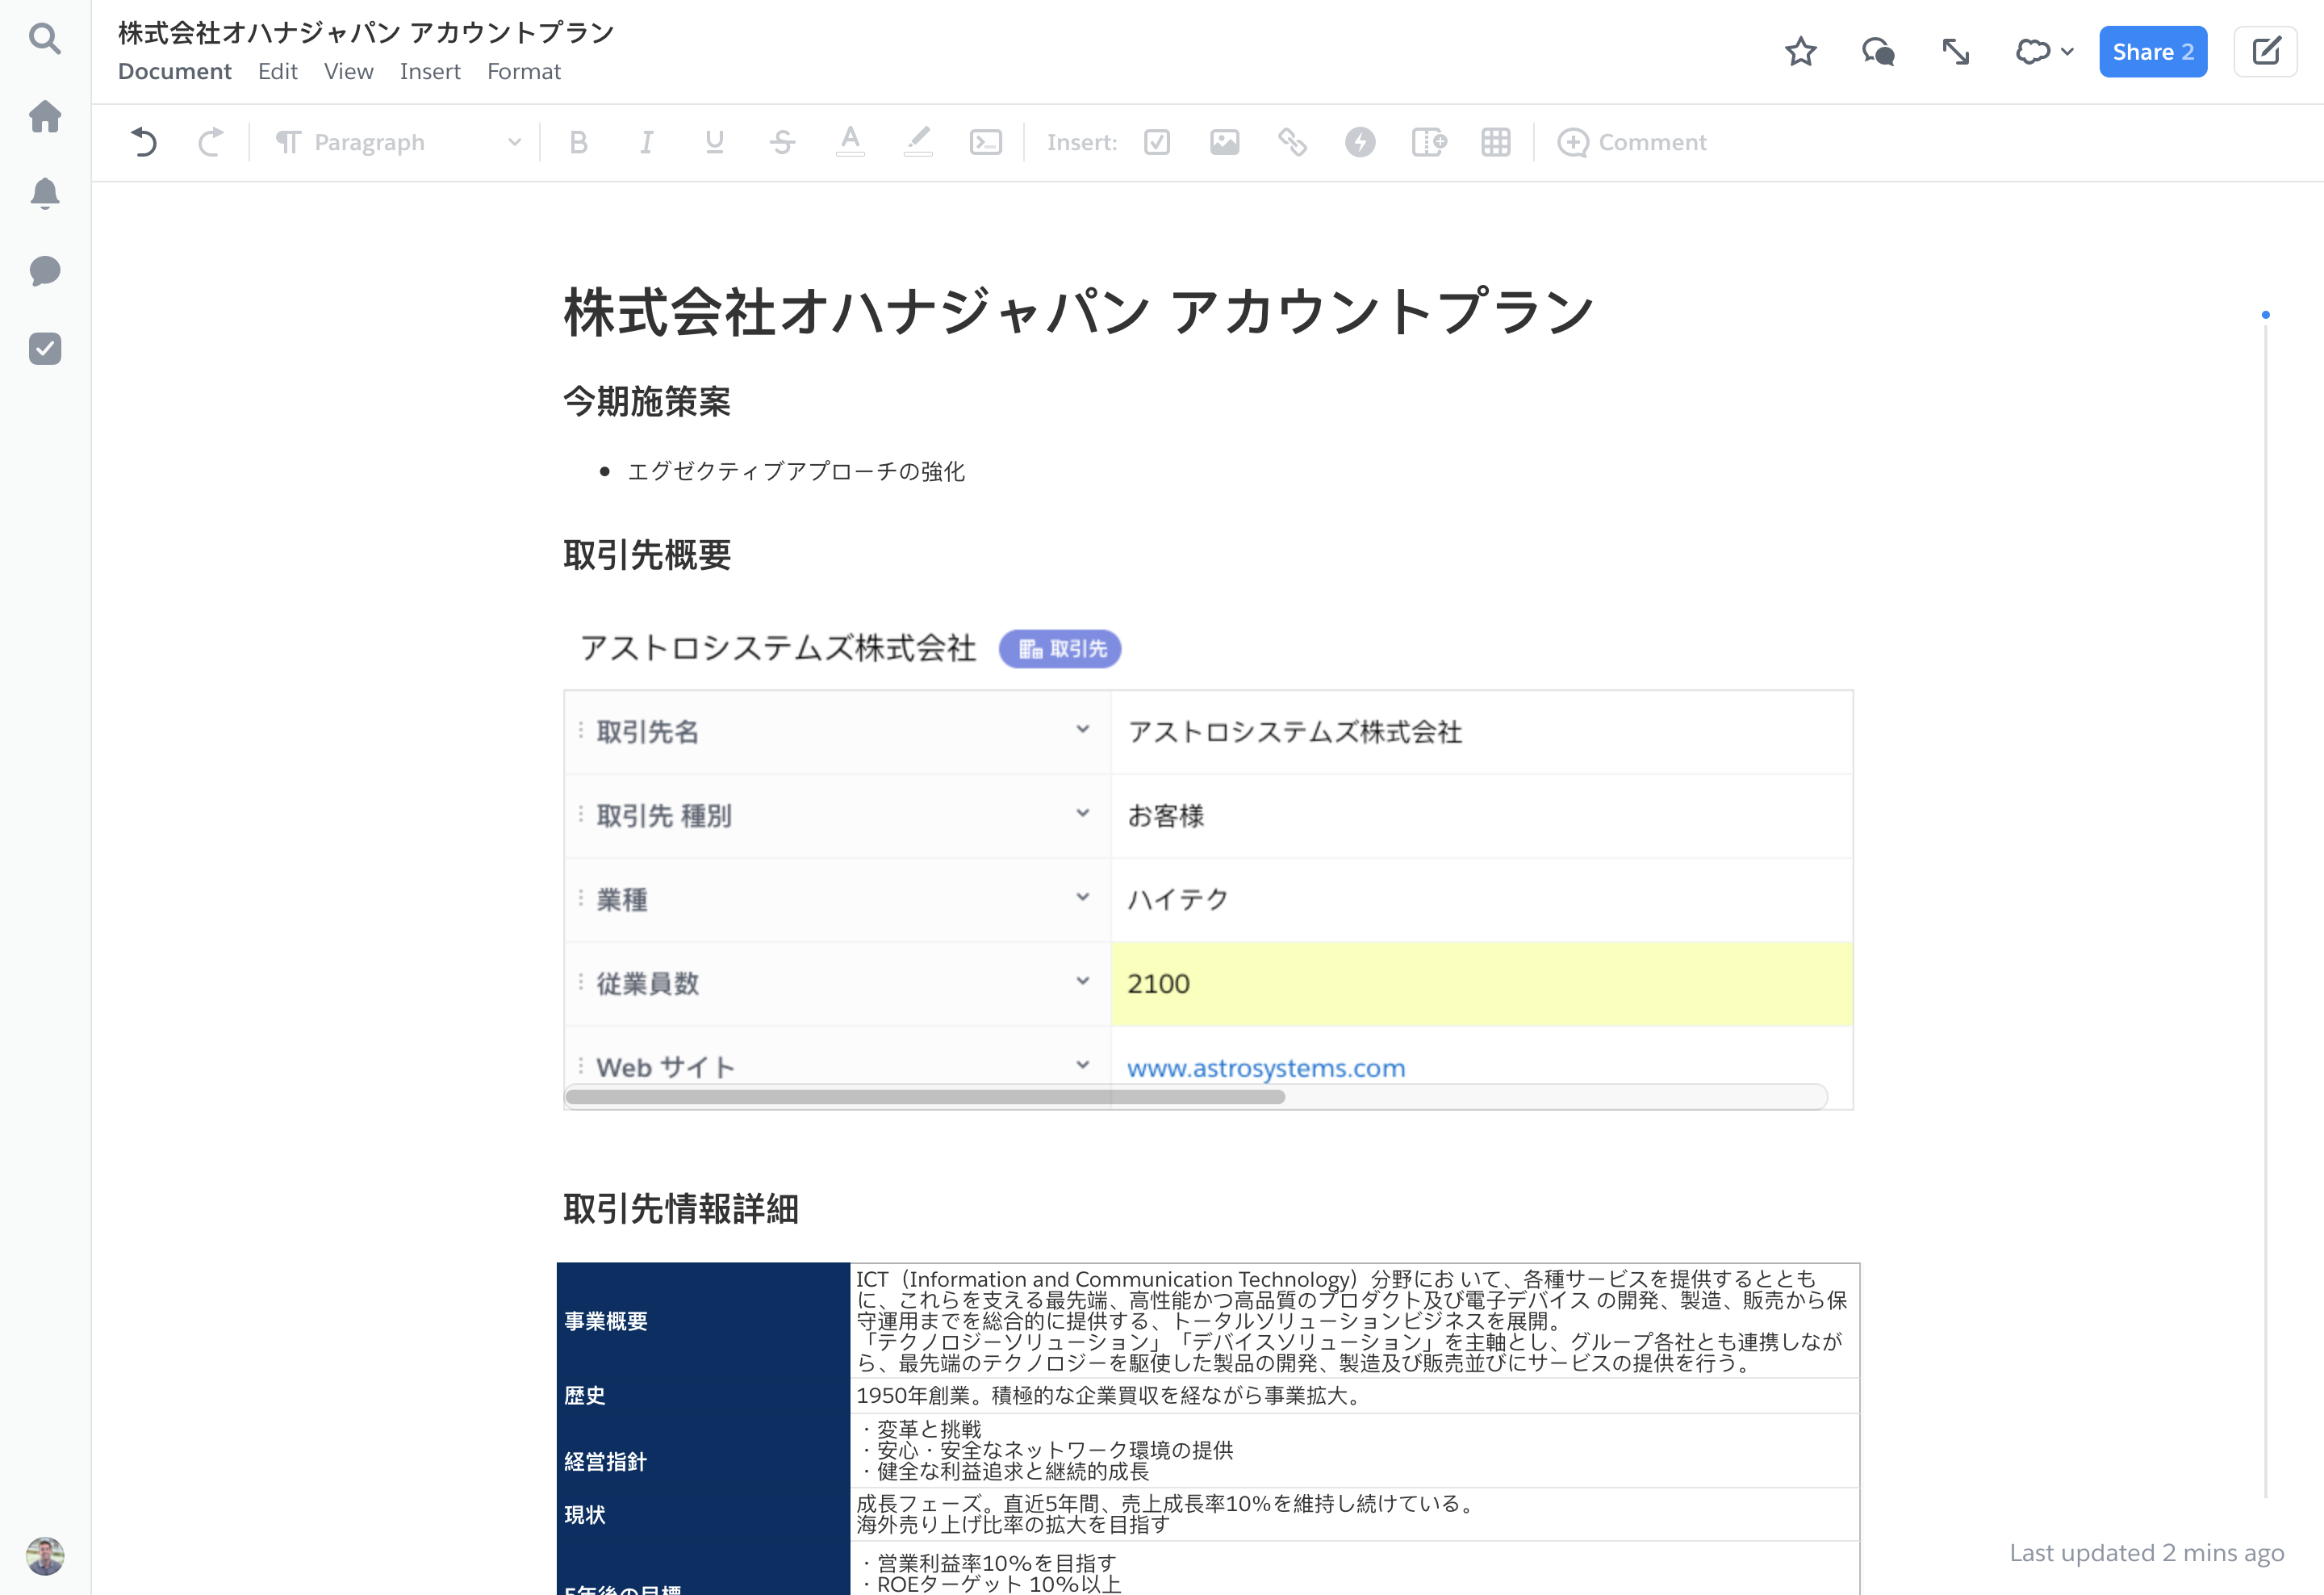Pick the text color tool

[x=850, y=142]
